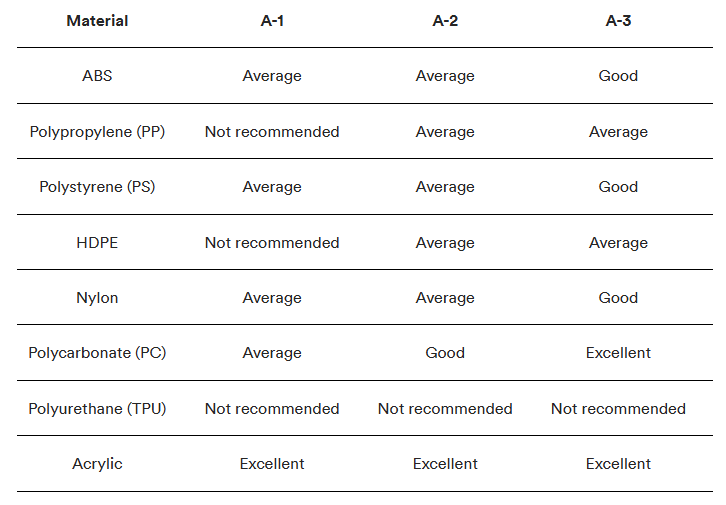Click the A-3 column header
This screenshot has height=505, width=726.
coord(618,21)
